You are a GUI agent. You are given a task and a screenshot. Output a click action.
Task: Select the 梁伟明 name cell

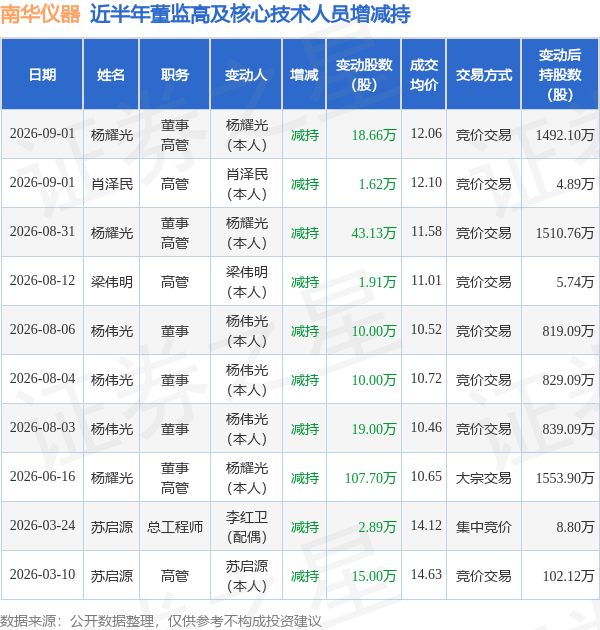tap(112, 282)
